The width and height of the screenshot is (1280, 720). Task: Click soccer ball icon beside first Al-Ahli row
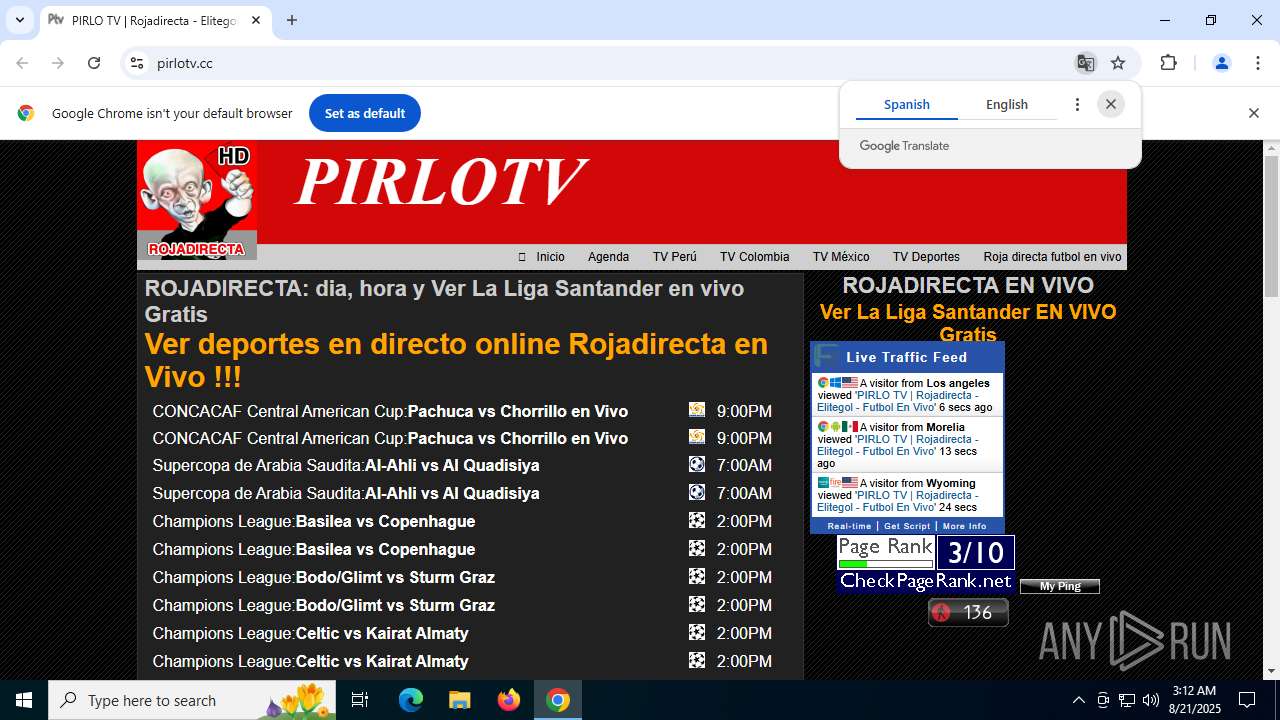(x=697, y=464)
